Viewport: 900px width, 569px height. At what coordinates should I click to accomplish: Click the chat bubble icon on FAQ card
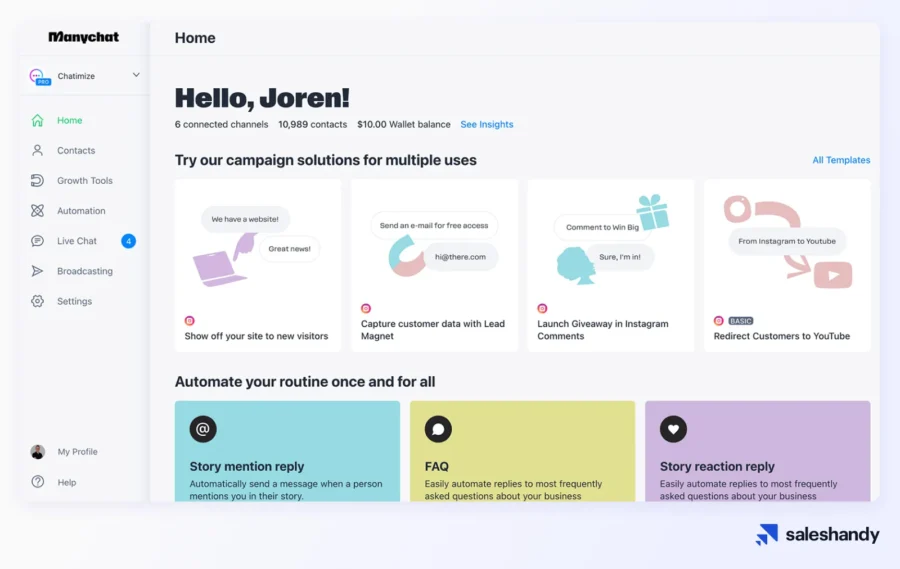pyautogui.click(x=438, y=429)
